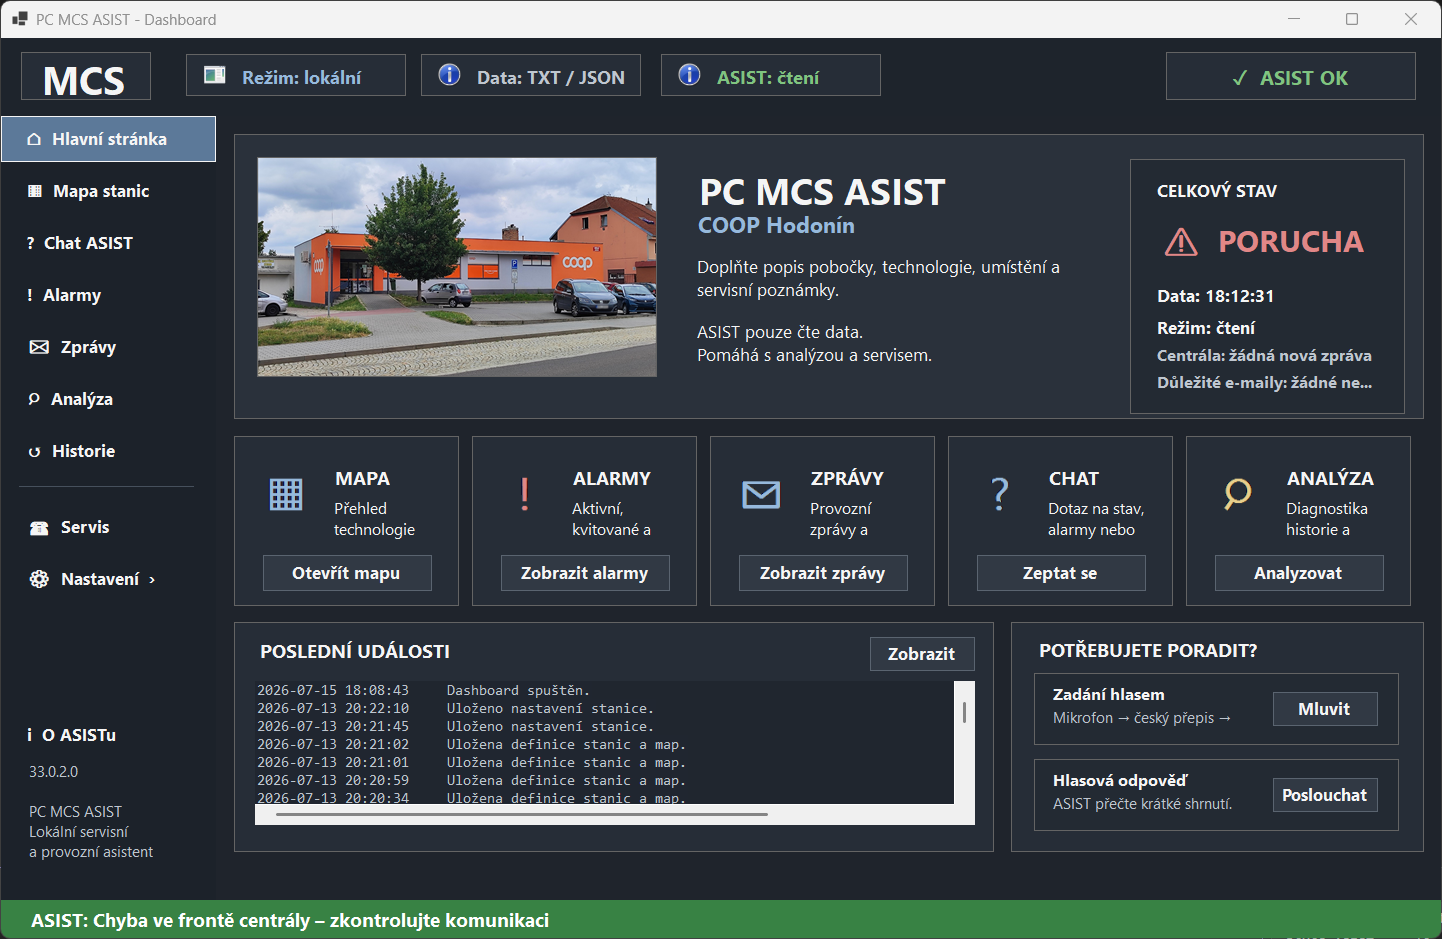This screenshot has height=939, width=1442.
Task: Click the warning triangle icon beside PORUCHA
Action: [1181, 242]
